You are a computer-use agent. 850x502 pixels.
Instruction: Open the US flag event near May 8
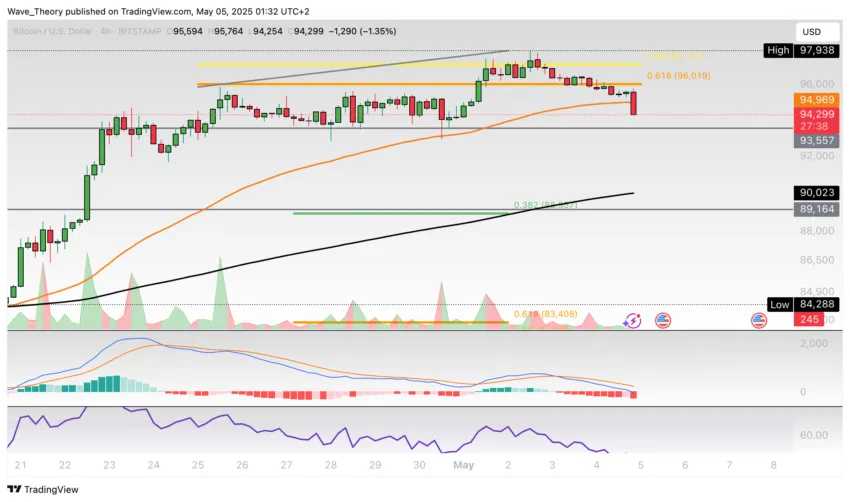(758, 321)
